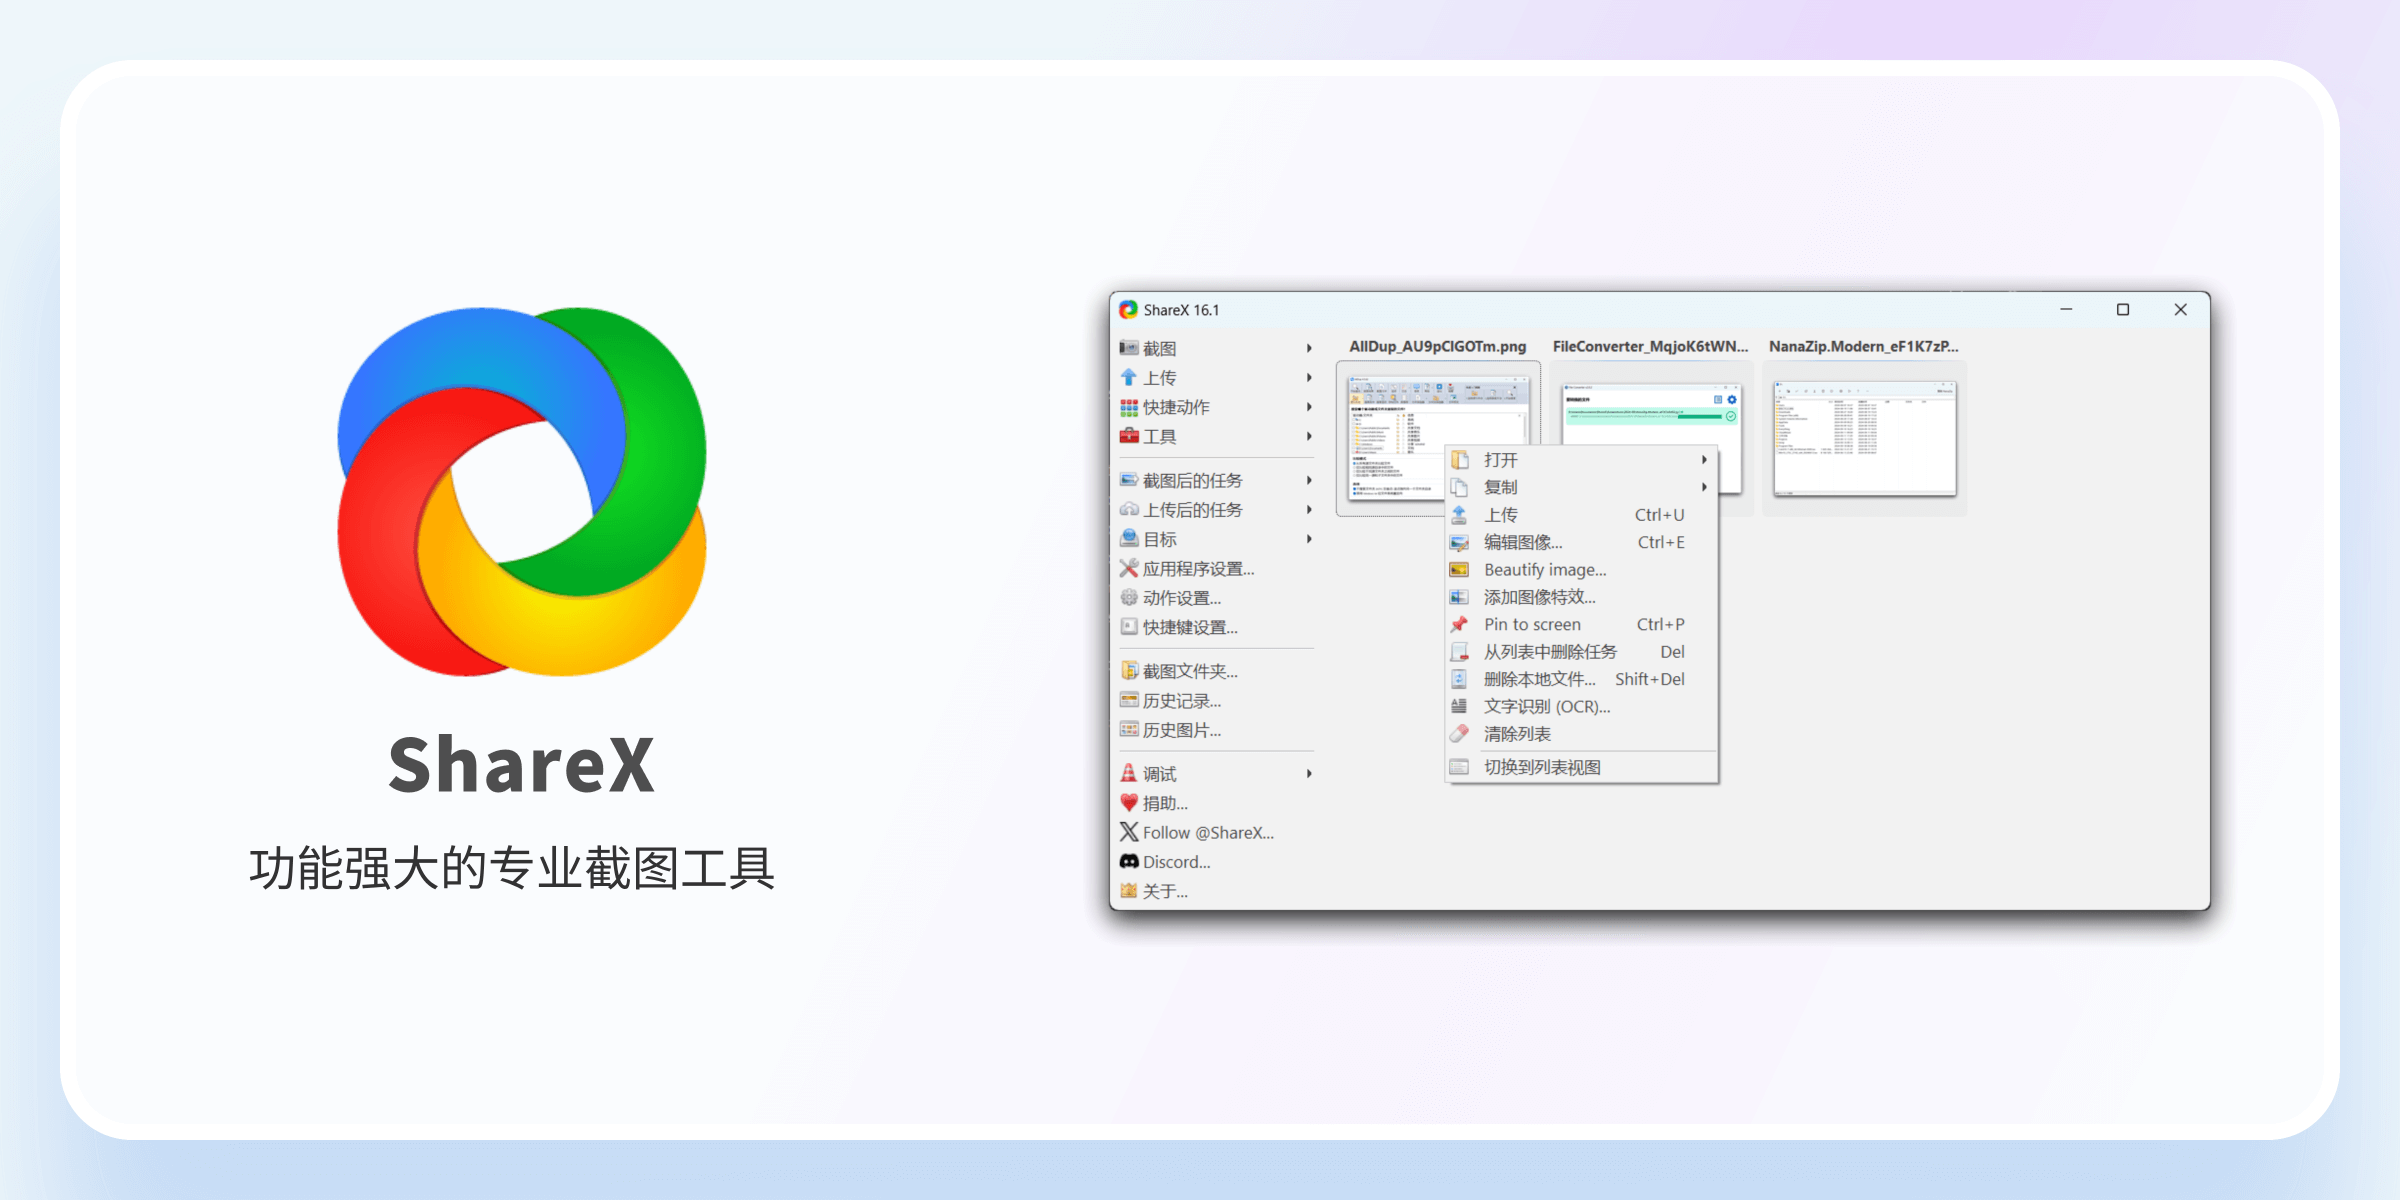Open 动作设置... in sidebar
2400x1200 pixels.
pyautogui.click(x=1216, y=597)
